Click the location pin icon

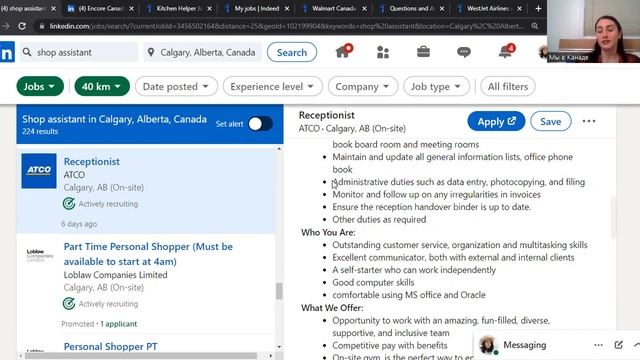[151, 52]
